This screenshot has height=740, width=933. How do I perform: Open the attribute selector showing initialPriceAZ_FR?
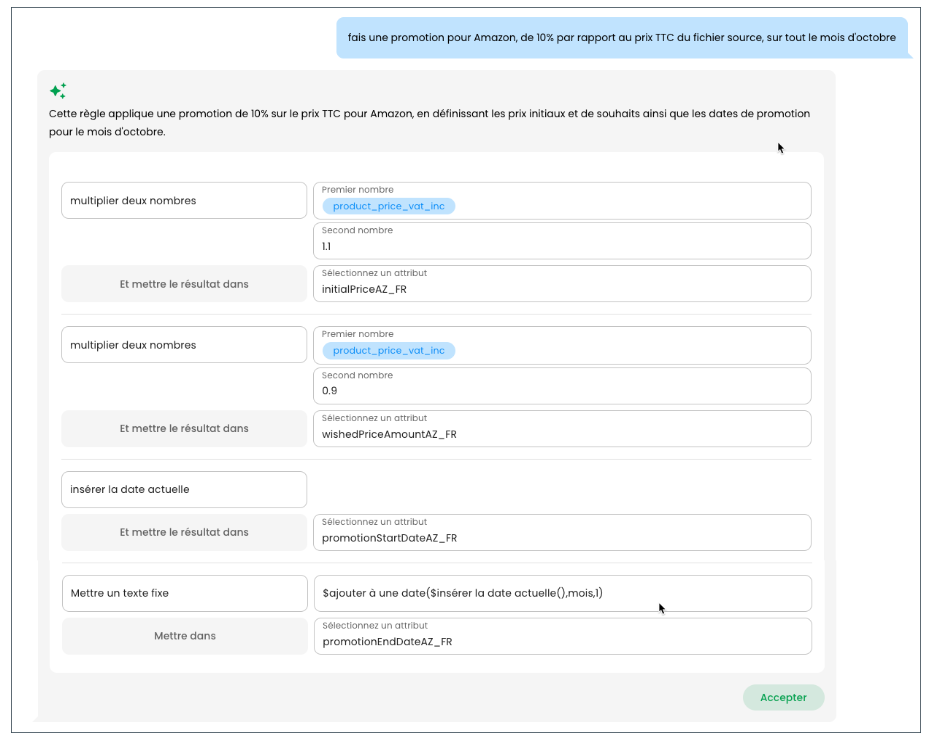[x=562, y=284]
